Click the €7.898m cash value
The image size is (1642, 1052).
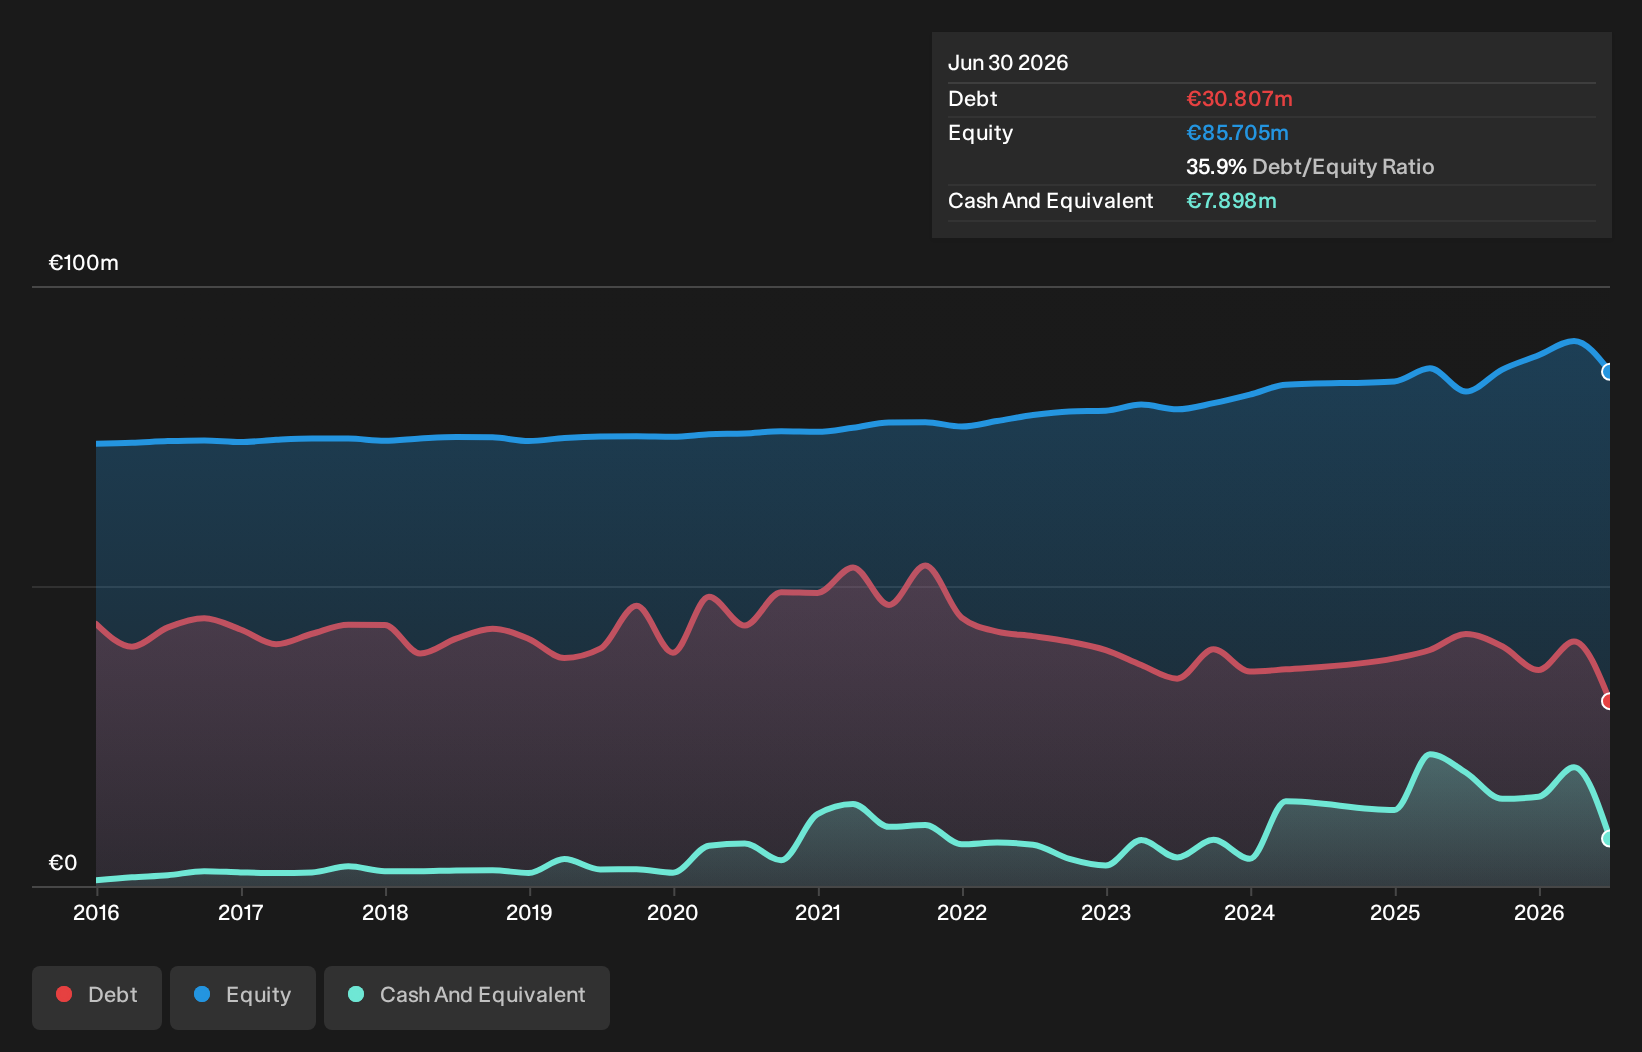1231,201
